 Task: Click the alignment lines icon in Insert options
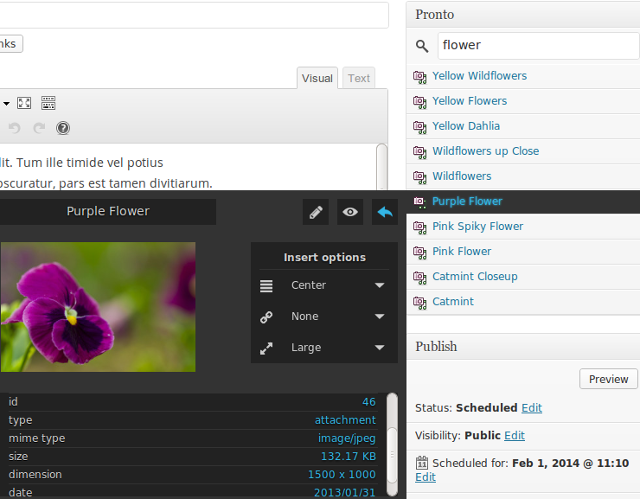266,286
